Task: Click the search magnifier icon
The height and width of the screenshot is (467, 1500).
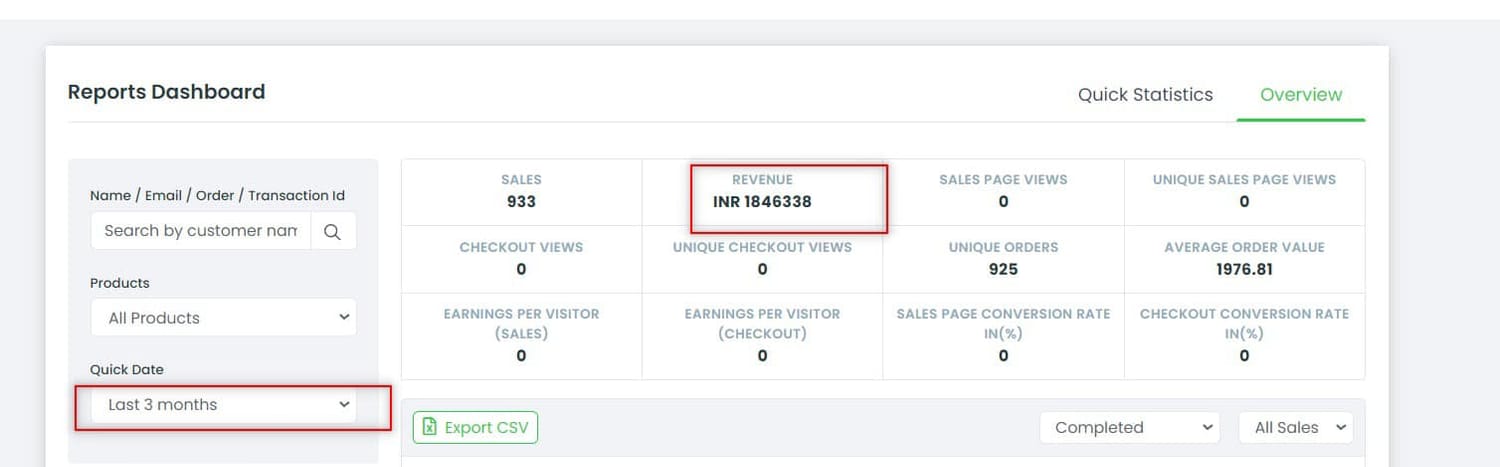Action: 333,231
